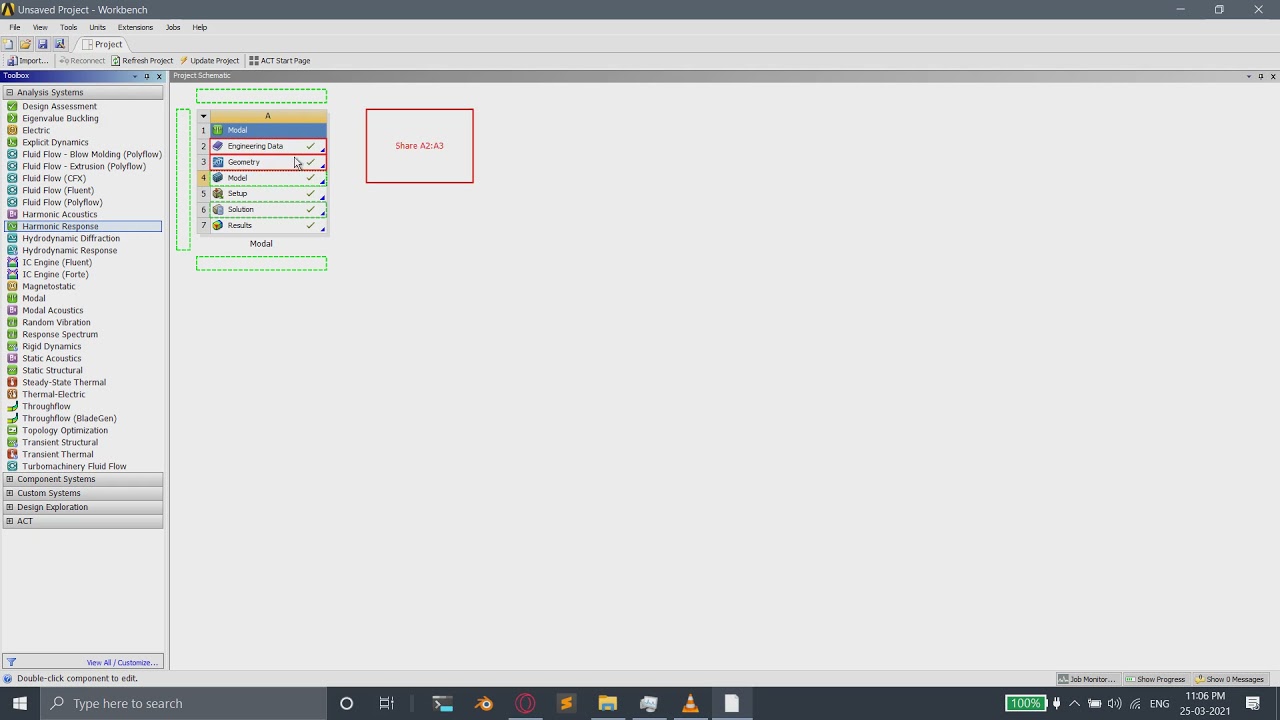Click the Modal system header cell
1280x720 pixels.
[268, 130]
